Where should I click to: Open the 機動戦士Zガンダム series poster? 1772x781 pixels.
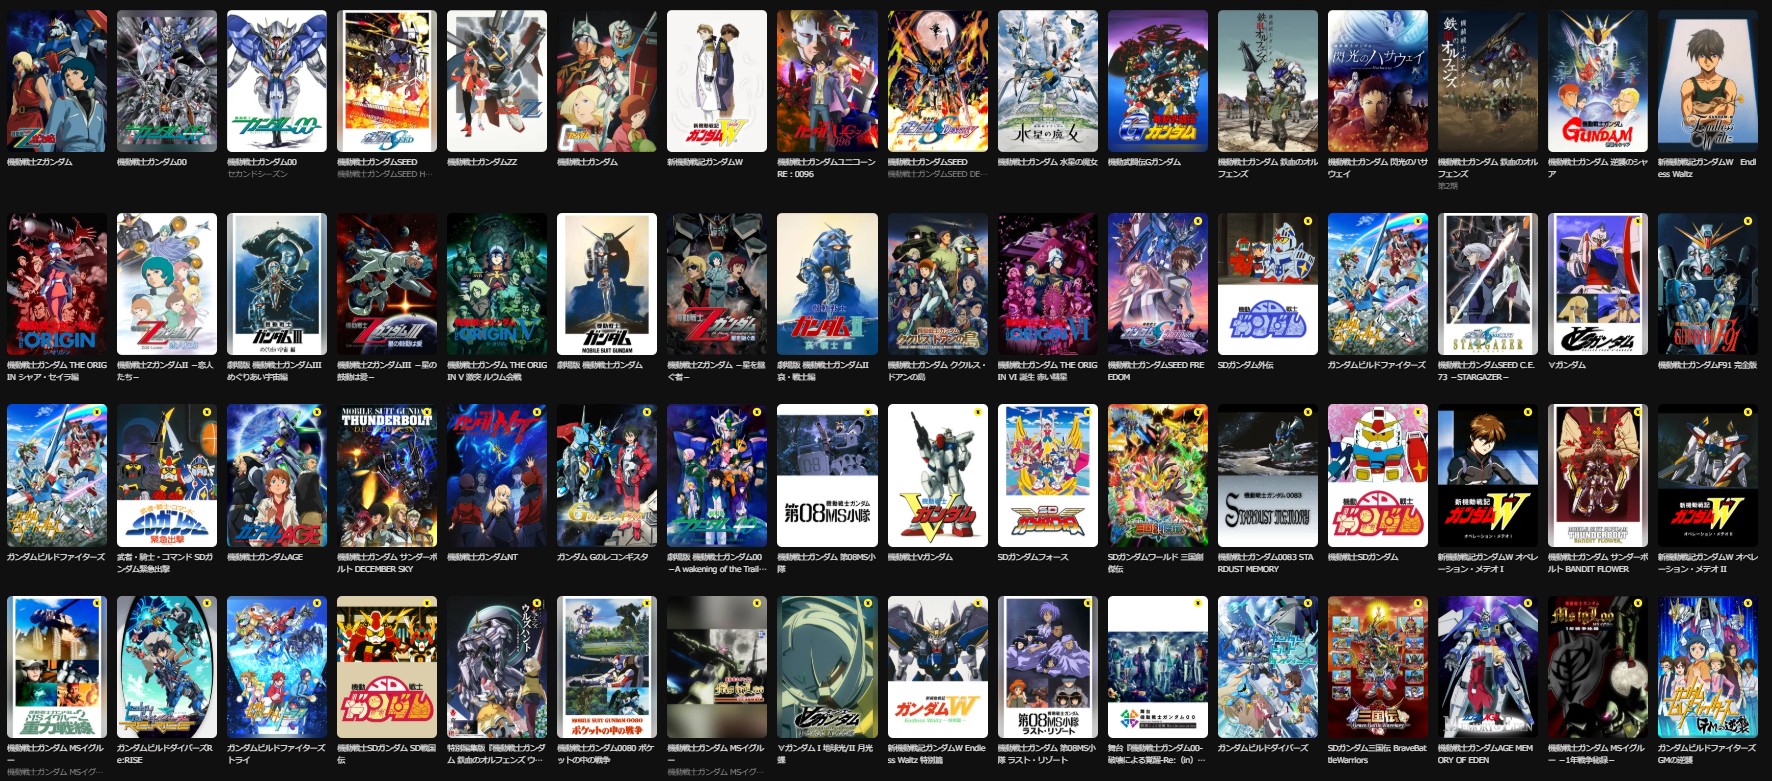pos(57,81)
